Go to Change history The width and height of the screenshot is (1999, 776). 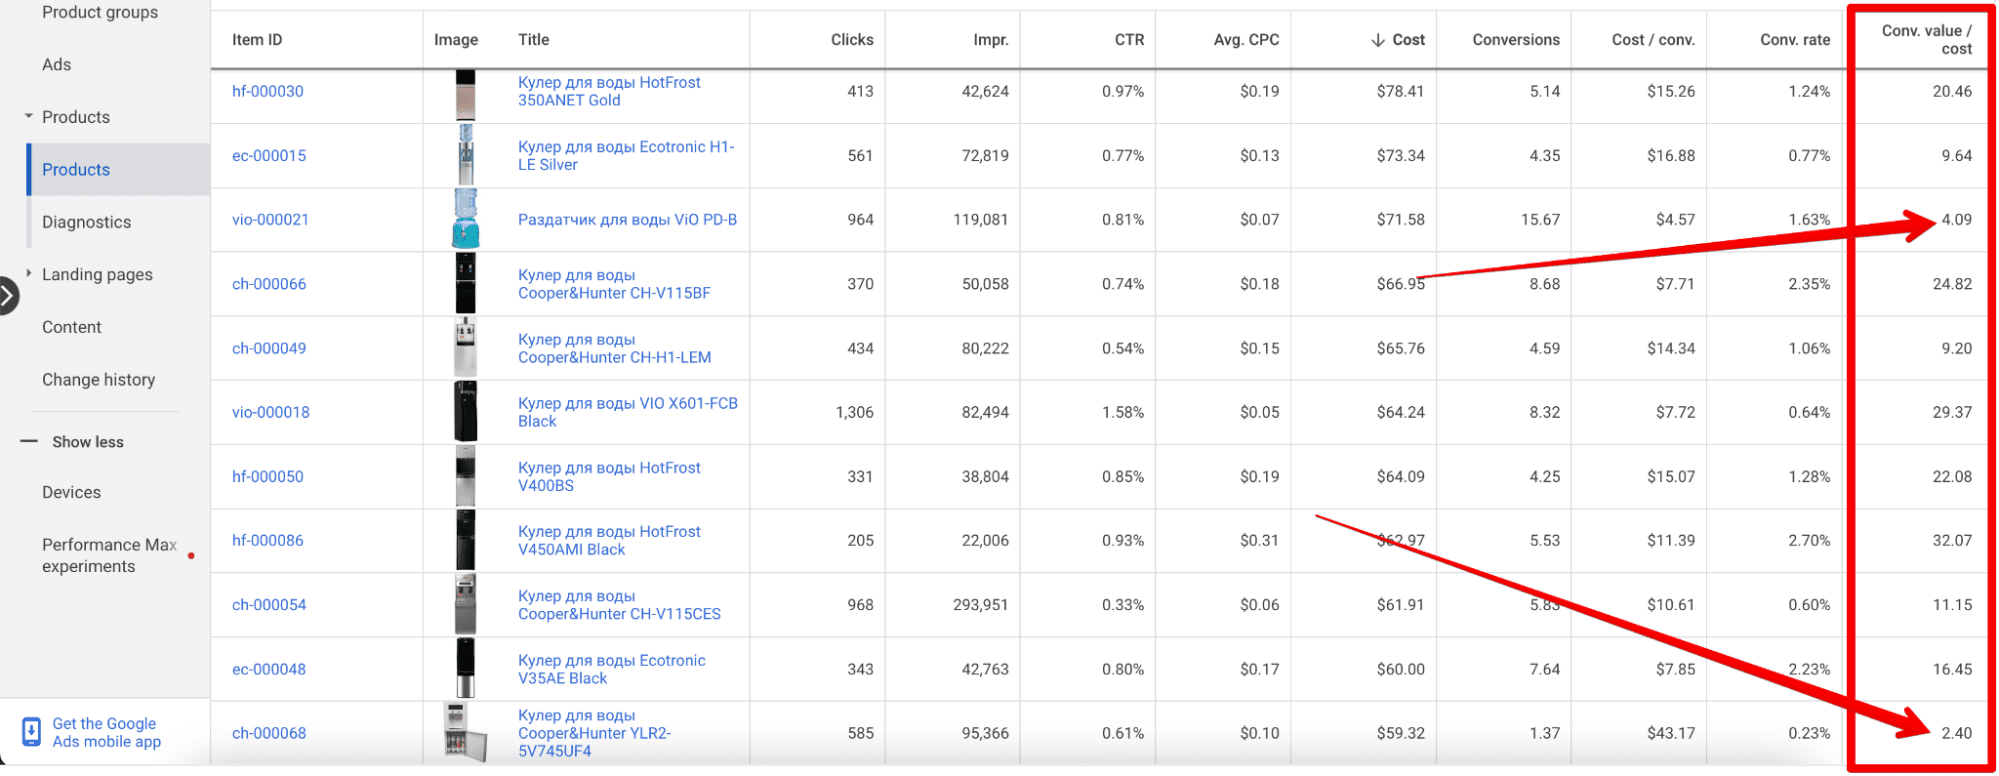pyautogui.click(x=98, y=380)
